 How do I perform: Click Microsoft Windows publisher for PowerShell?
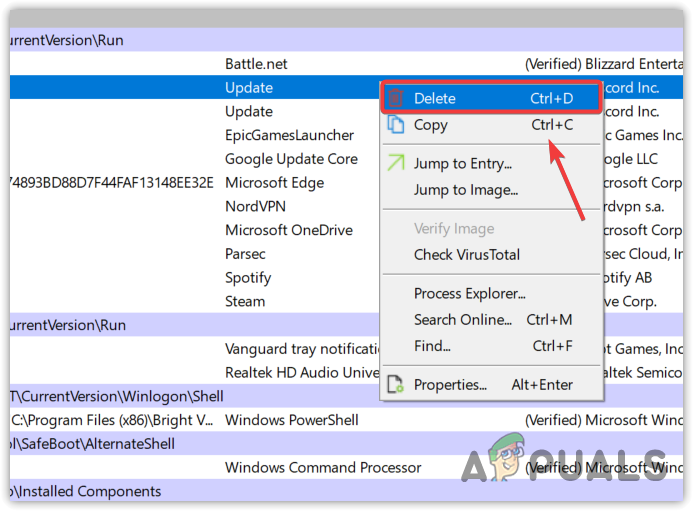[x=604, y=420]
